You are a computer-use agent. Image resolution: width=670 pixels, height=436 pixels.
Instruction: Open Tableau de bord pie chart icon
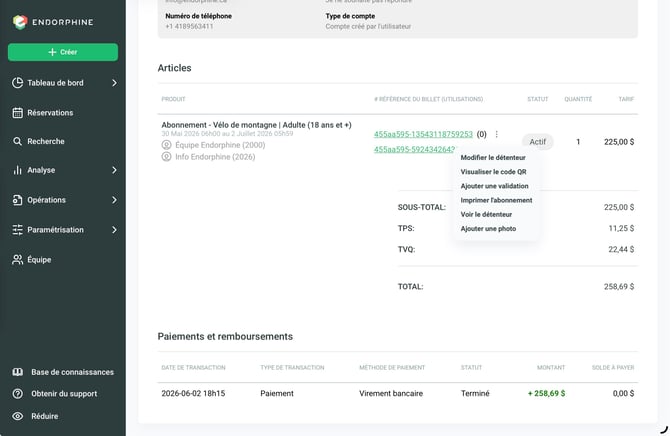(18, 83)
